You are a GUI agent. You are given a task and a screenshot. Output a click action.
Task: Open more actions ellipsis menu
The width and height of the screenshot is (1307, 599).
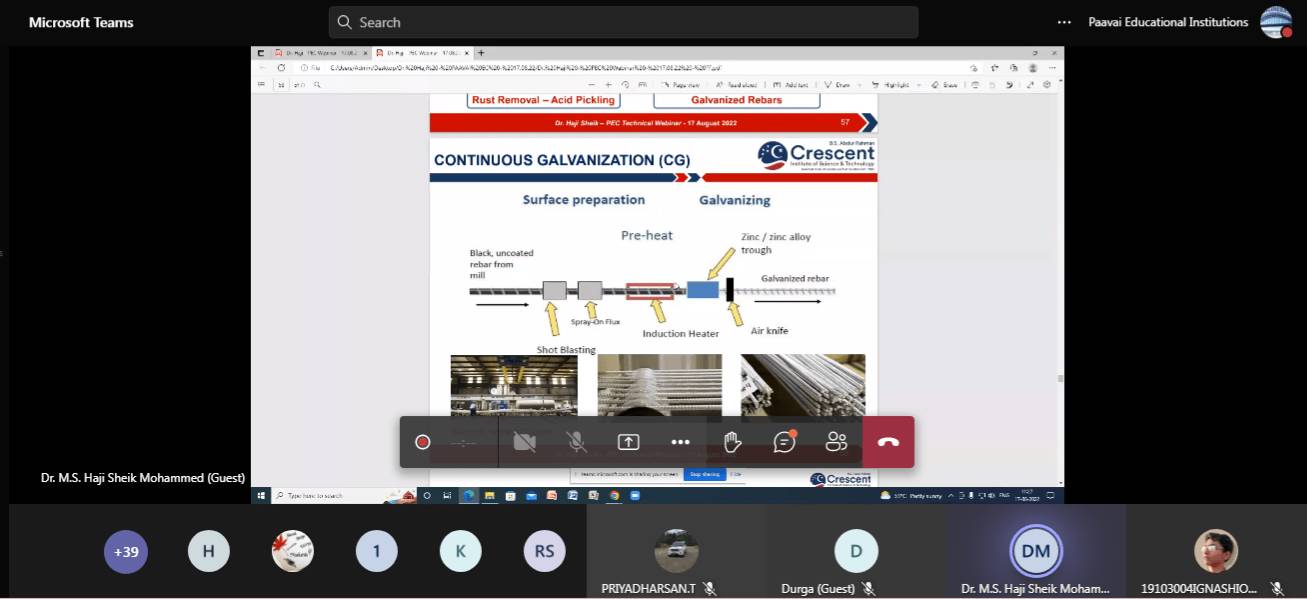point(680,442)
